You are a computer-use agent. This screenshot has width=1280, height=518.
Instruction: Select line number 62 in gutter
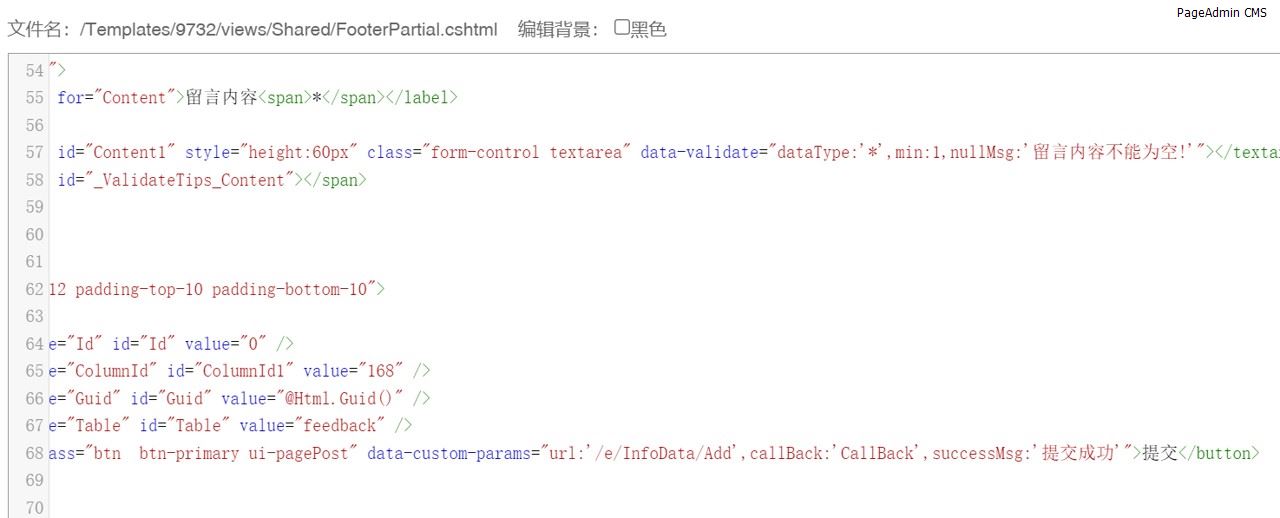(34, 289)
